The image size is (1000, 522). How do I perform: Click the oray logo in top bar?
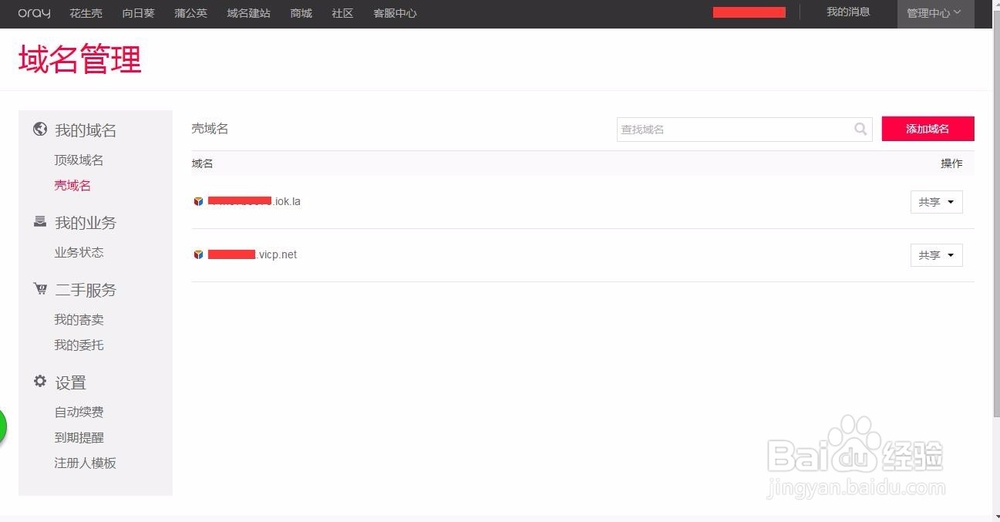pos(34,13)
